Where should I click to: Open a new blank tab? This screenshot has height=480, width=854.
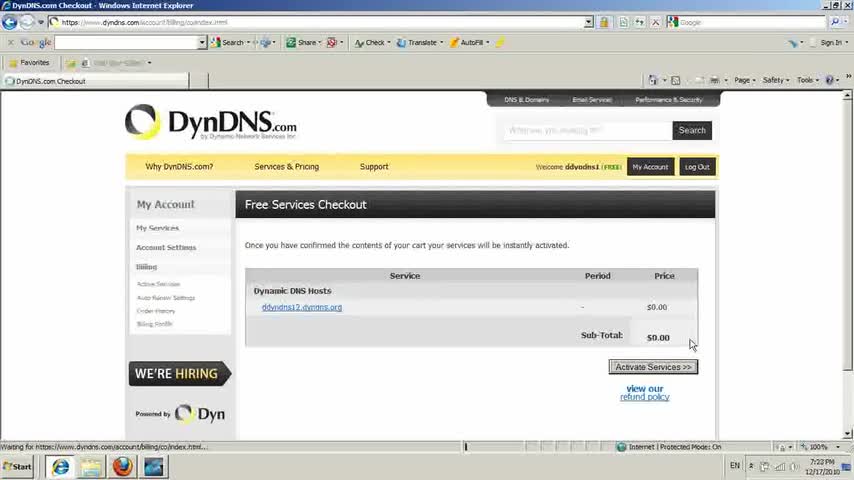199,81
